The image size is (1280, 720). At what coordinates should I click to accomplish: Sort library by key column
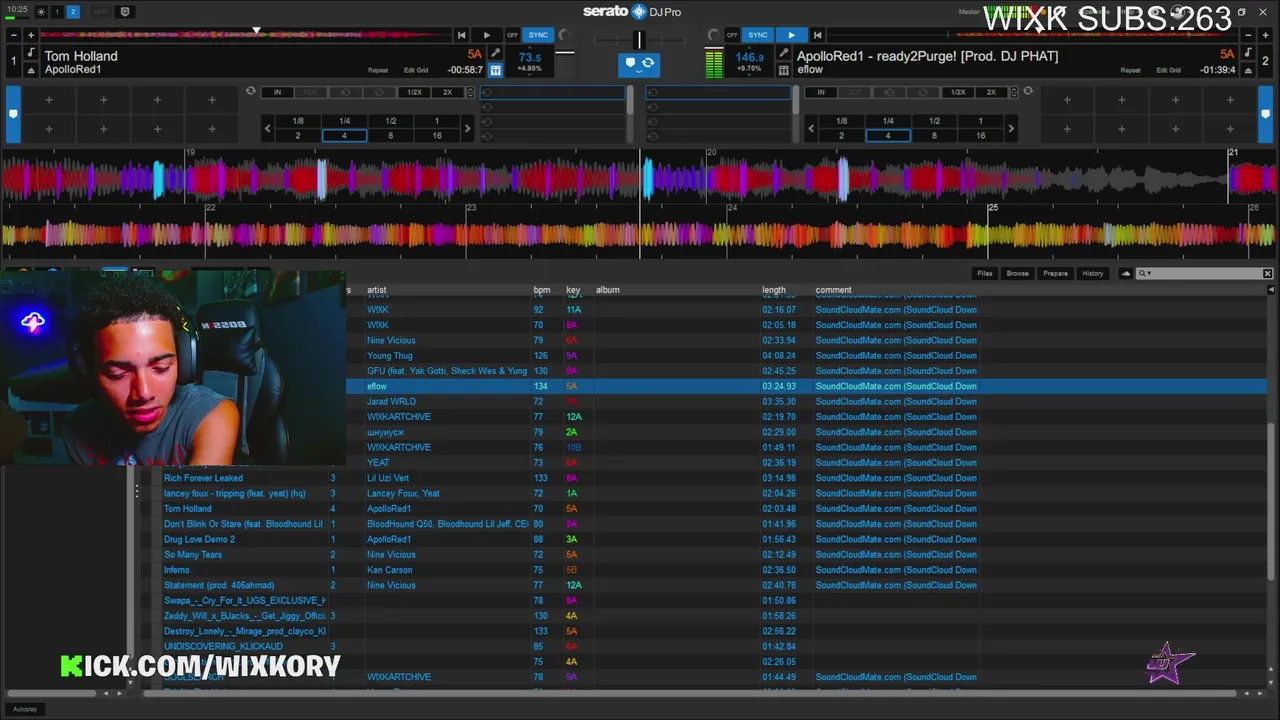pos(573,290)
